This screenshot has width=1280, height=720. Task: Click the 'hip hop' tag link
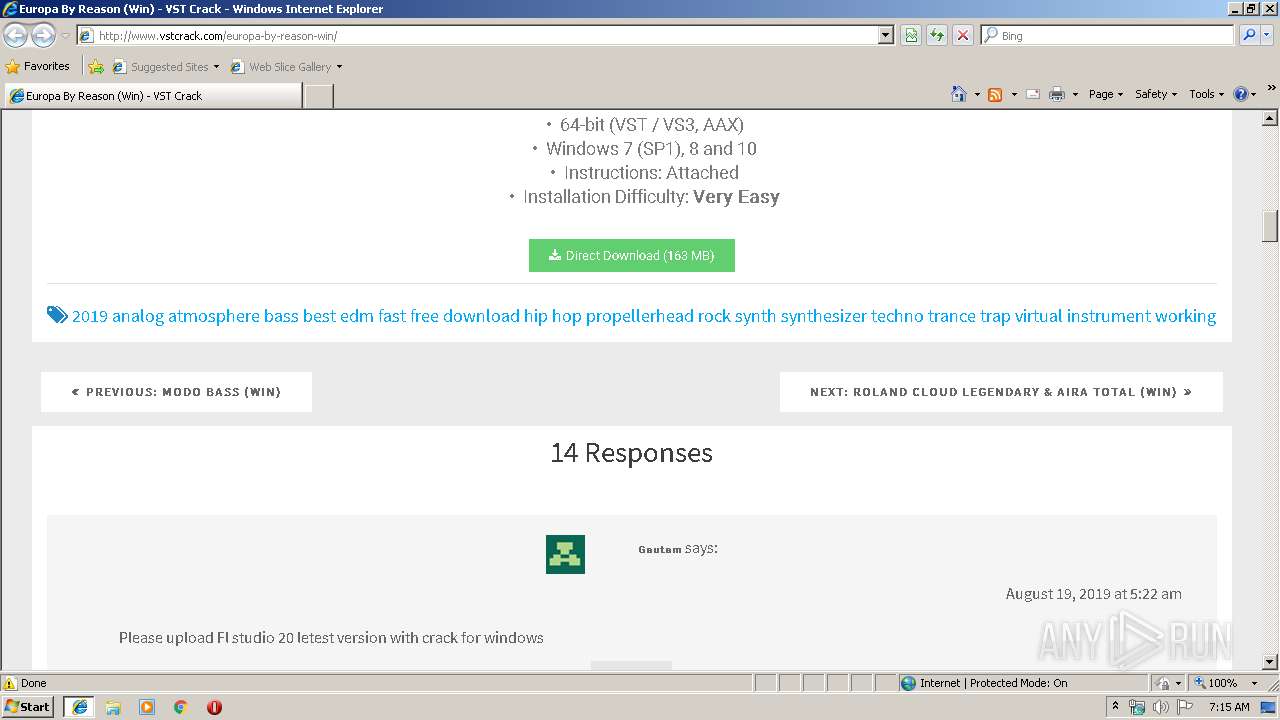point(553,316)
